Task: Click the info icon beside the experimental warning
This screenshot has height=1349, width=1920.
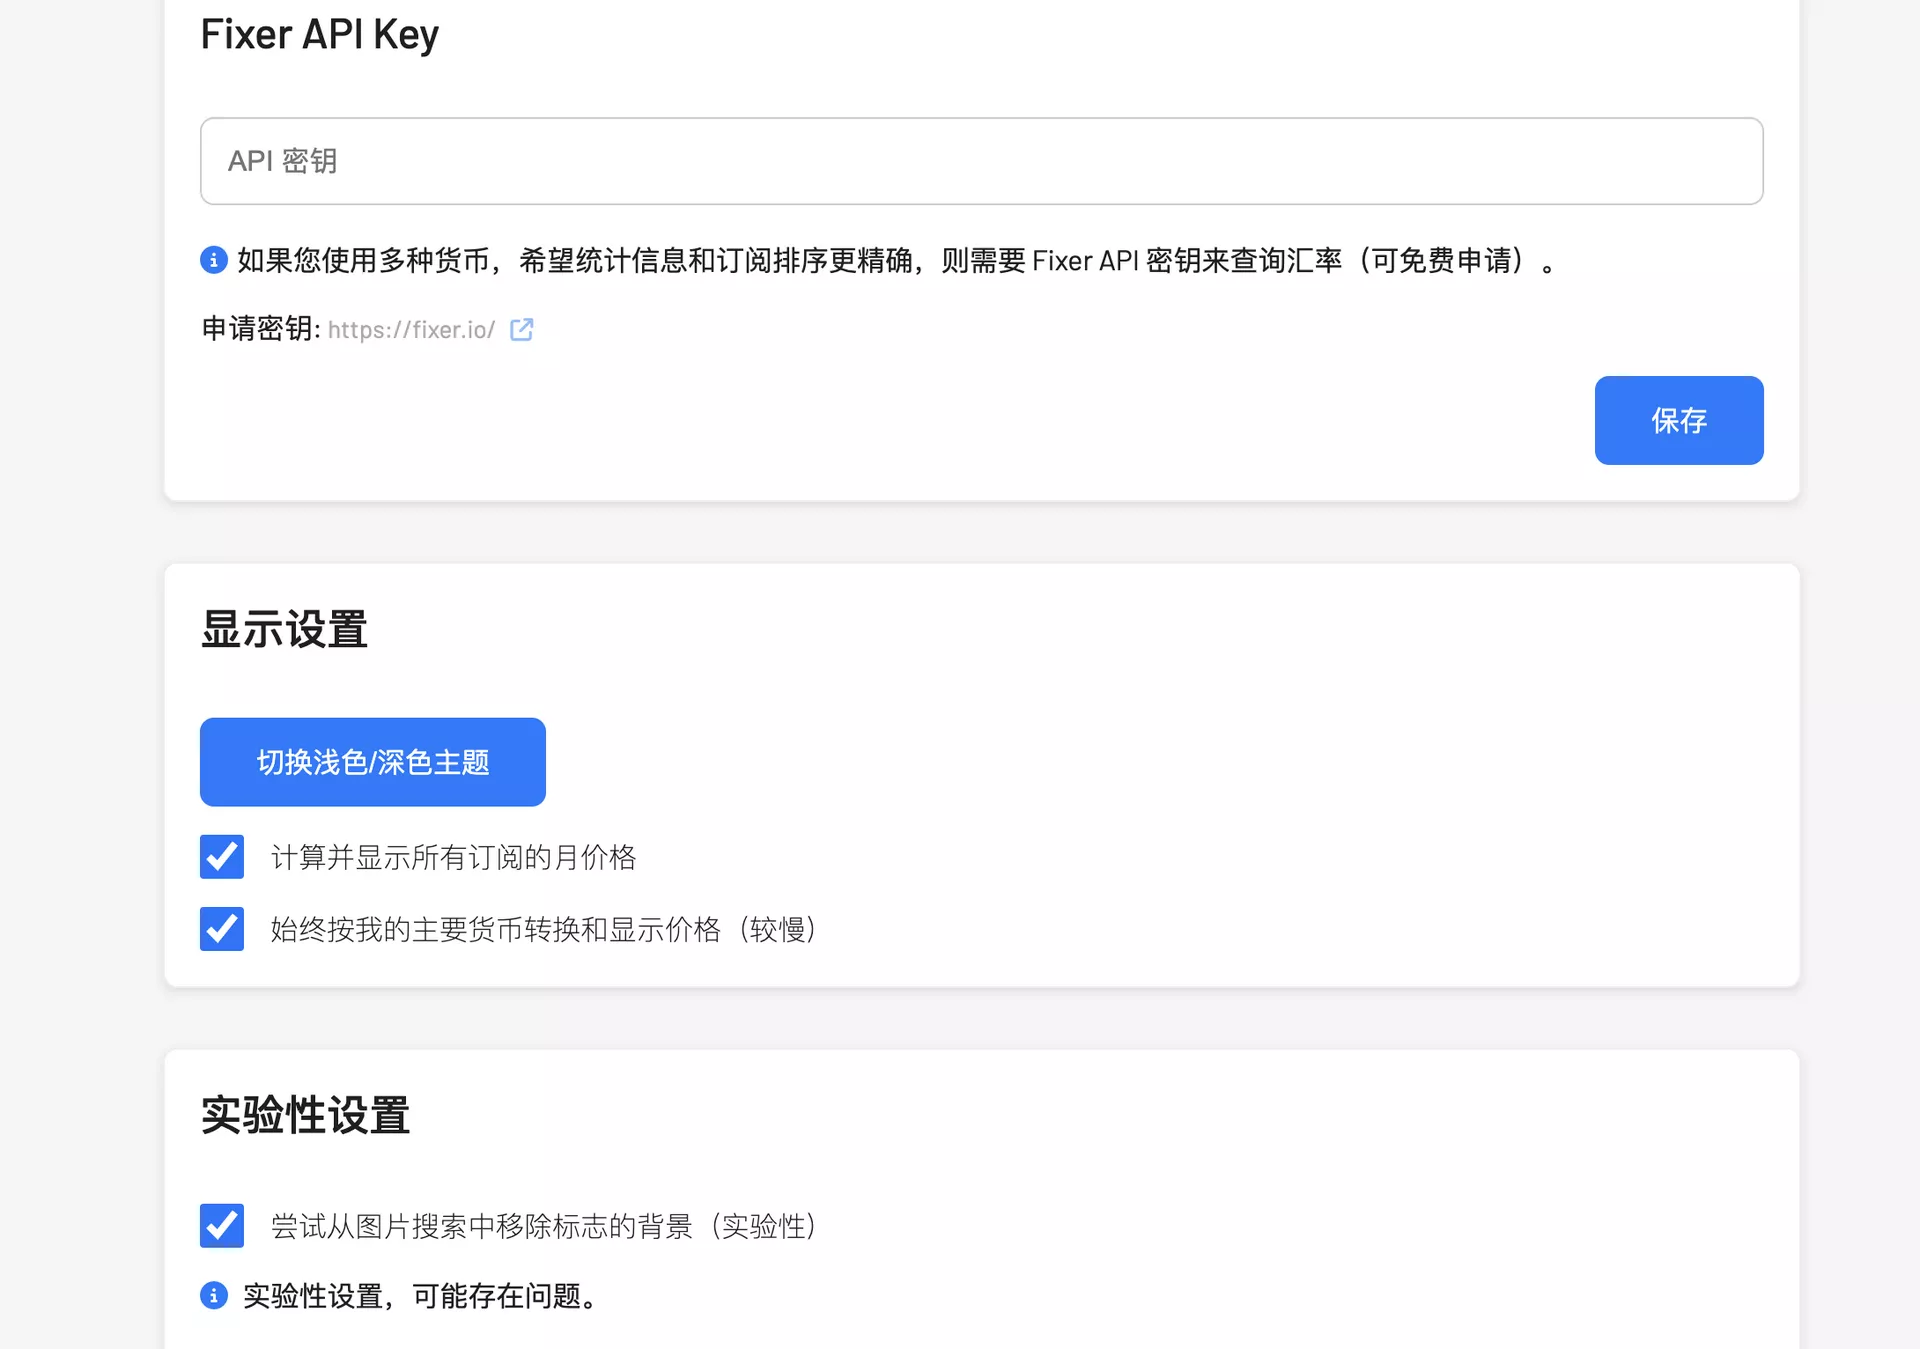Action: pos(213,1296)
